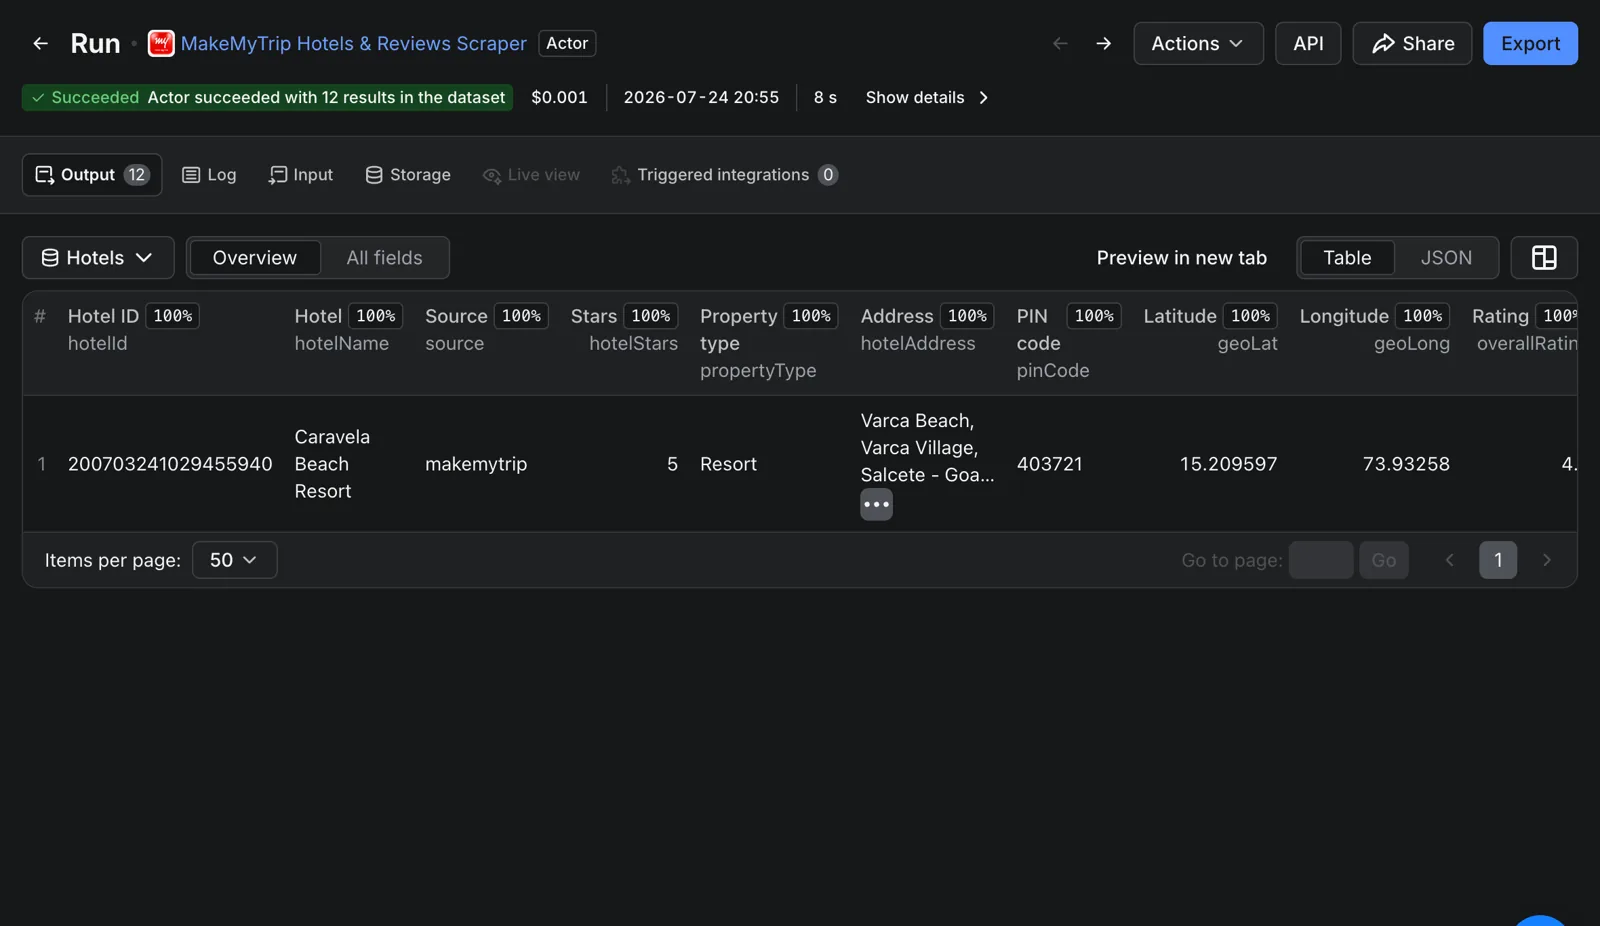The width and height of the screenshot is (1600, 926).
Task: Focus the Go to page input field
Action: pos(1321,560)
